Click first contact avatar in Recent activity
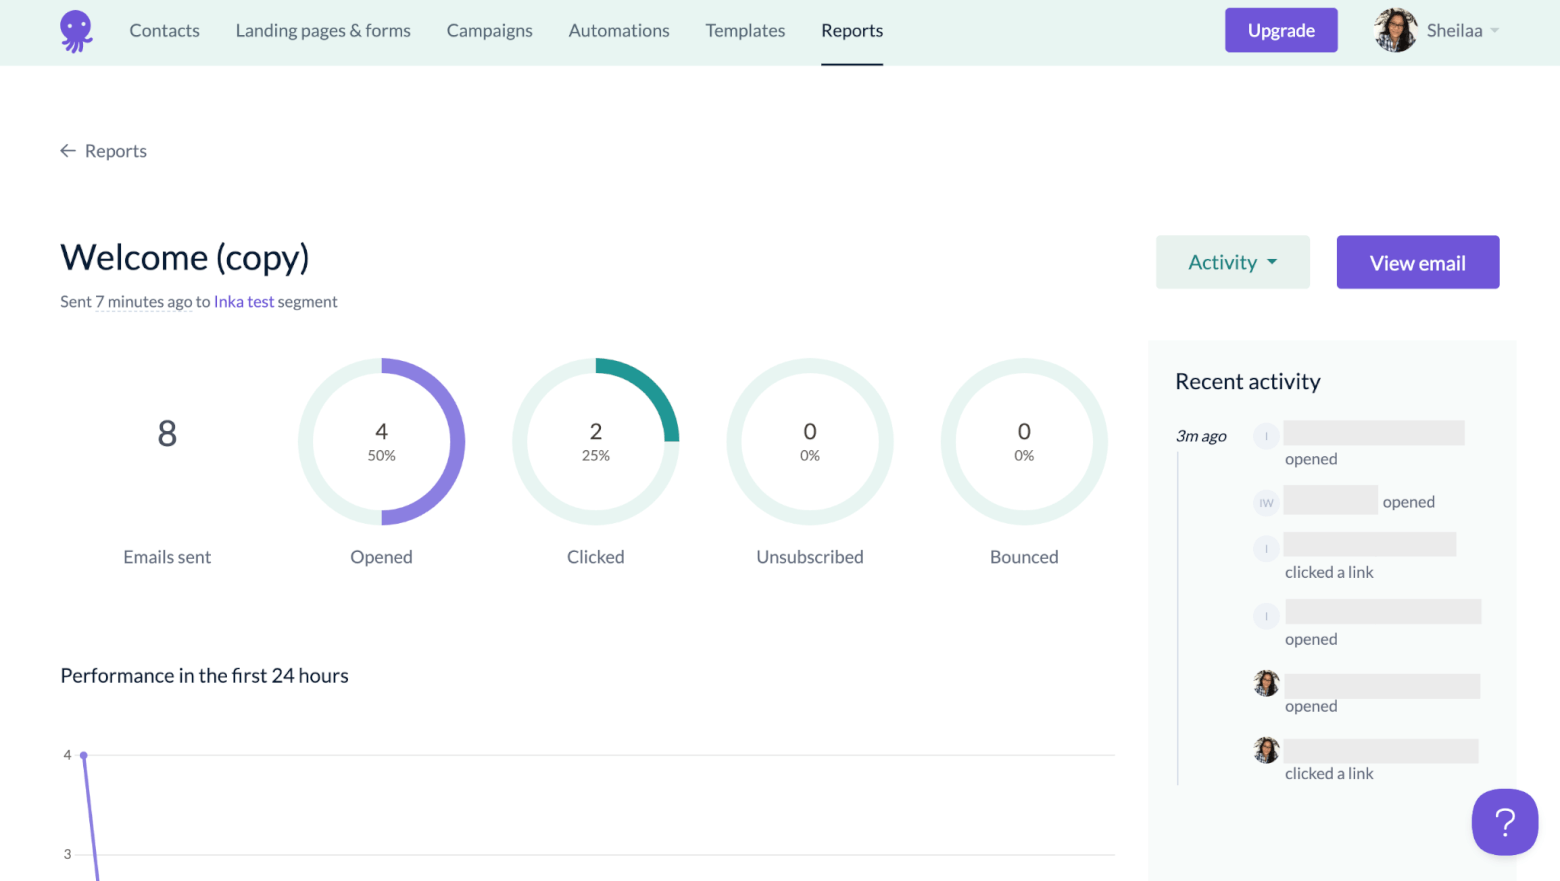The width and height of the screenshot is (1560, 881). pos(1266,436)
